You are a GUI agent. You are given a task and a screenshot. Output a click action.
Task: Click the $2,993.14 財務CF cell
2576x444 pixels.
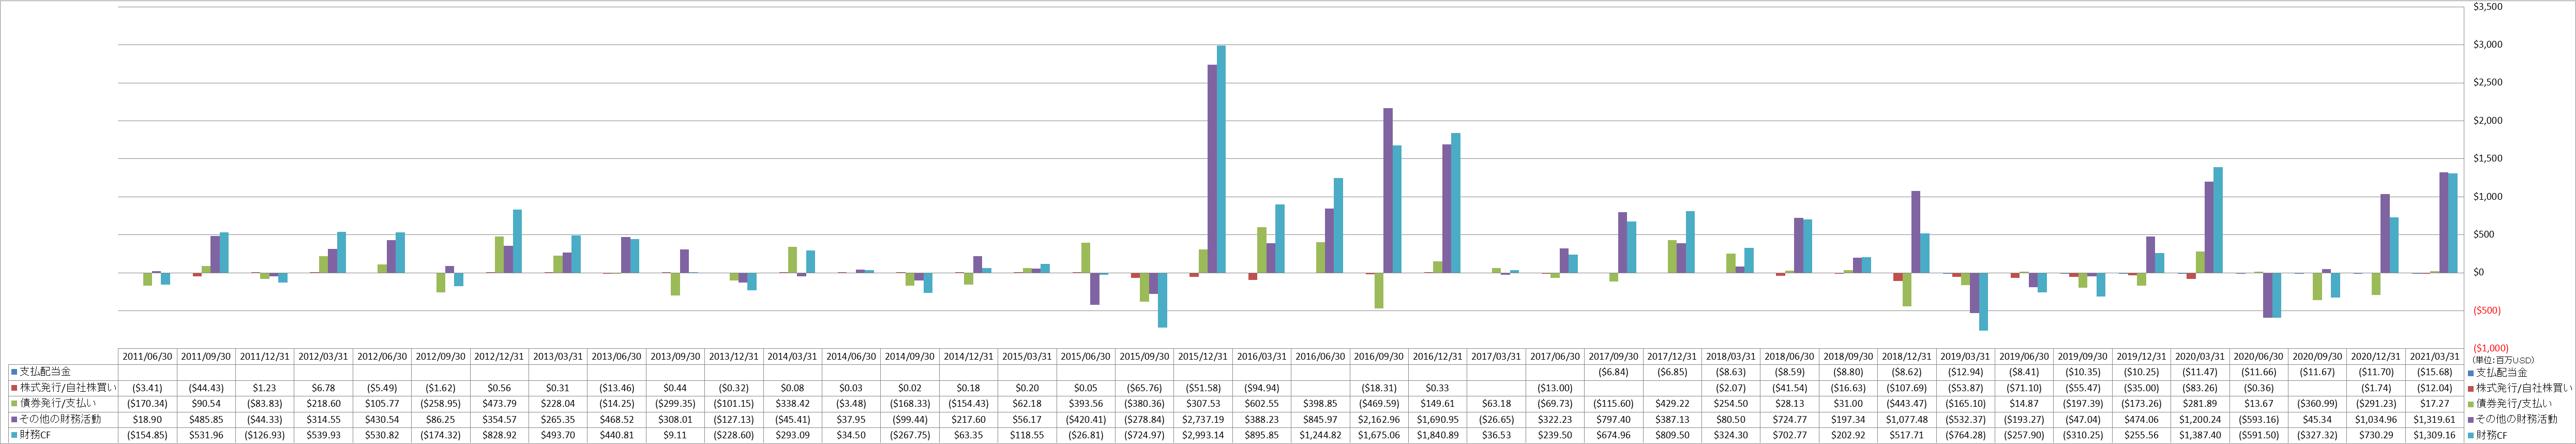[1202, 436]
